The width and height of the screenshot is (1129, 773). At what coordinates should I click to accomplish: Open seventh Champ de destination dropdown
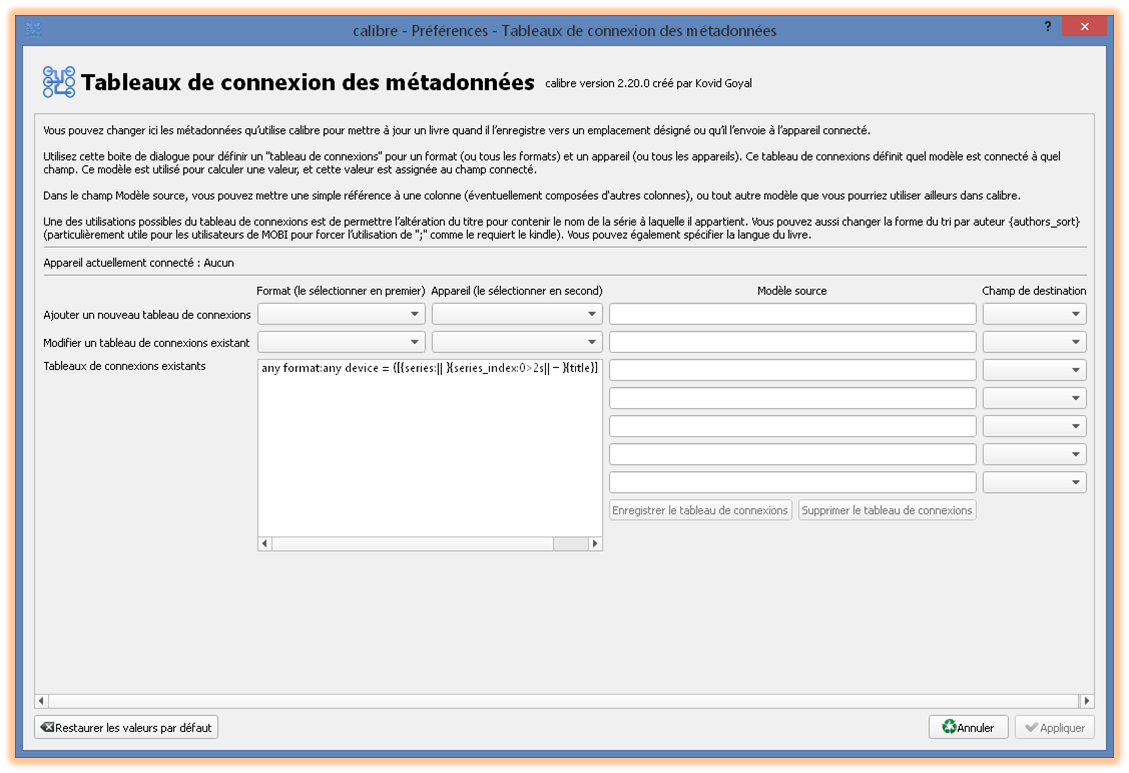tap(1034, 482)
